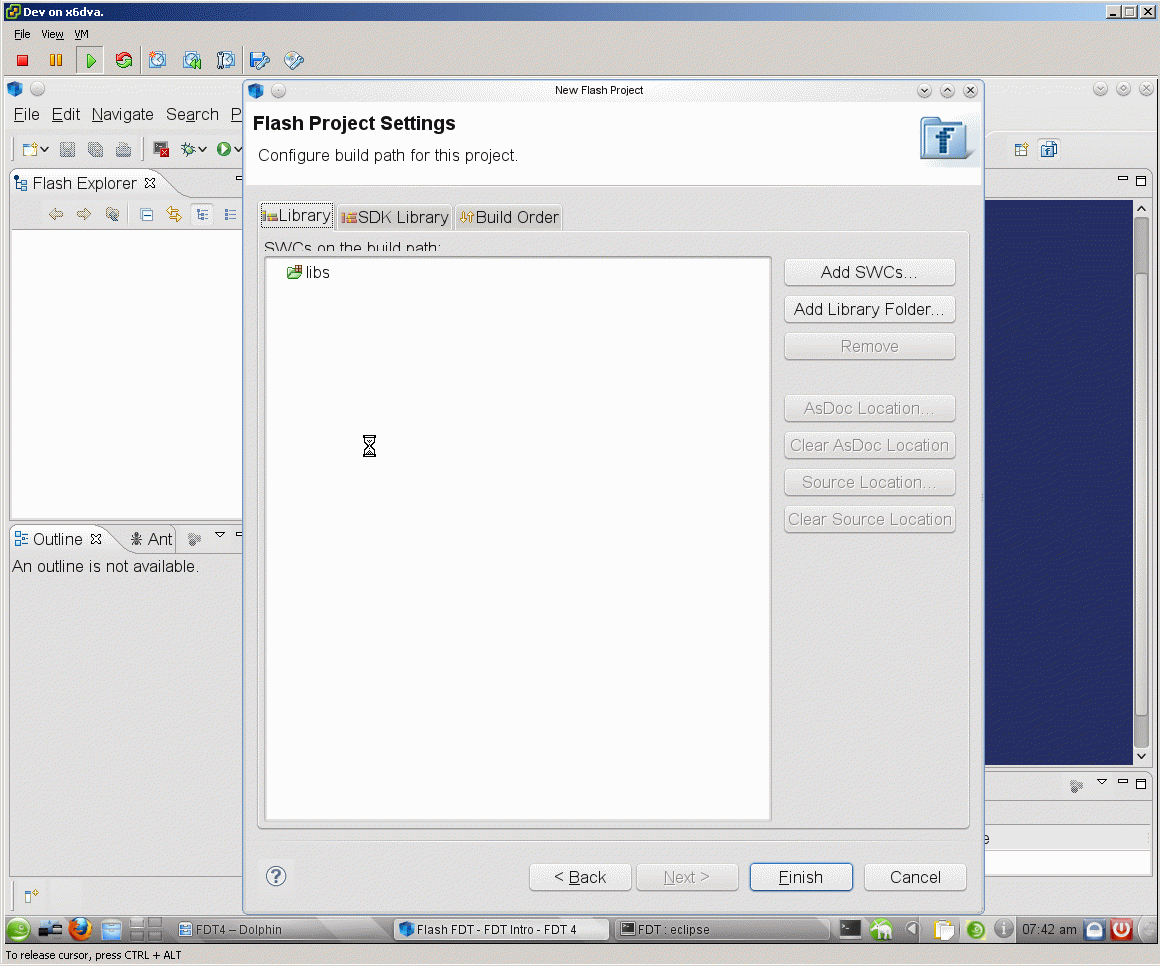
Task: Toggle hierarchical layout in Flash Explorer
Action: click(x=202, y=215)
